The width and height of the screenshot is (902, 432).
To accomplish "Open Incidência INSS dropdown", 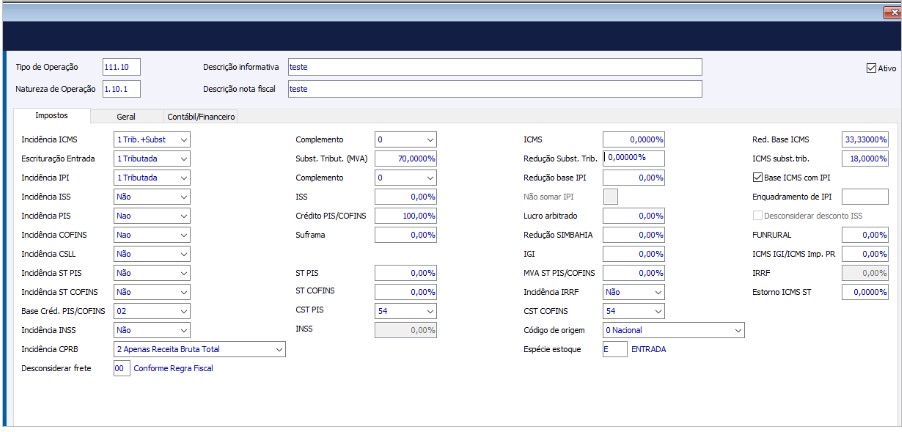I will point(152,330).
